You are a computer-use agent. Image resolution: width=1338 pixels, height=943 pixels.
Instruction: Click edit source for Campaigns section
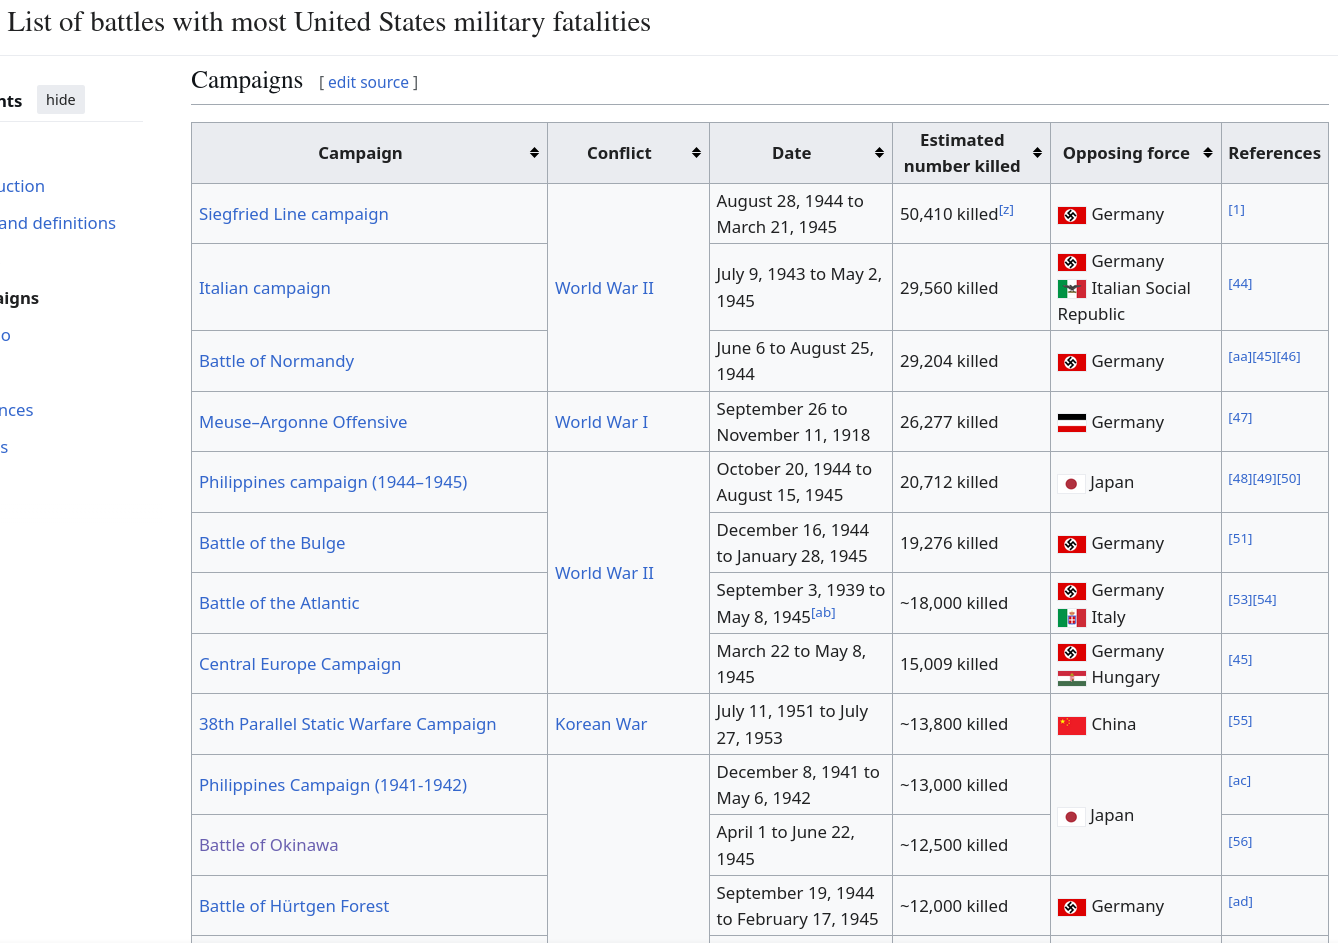[368, 82]
